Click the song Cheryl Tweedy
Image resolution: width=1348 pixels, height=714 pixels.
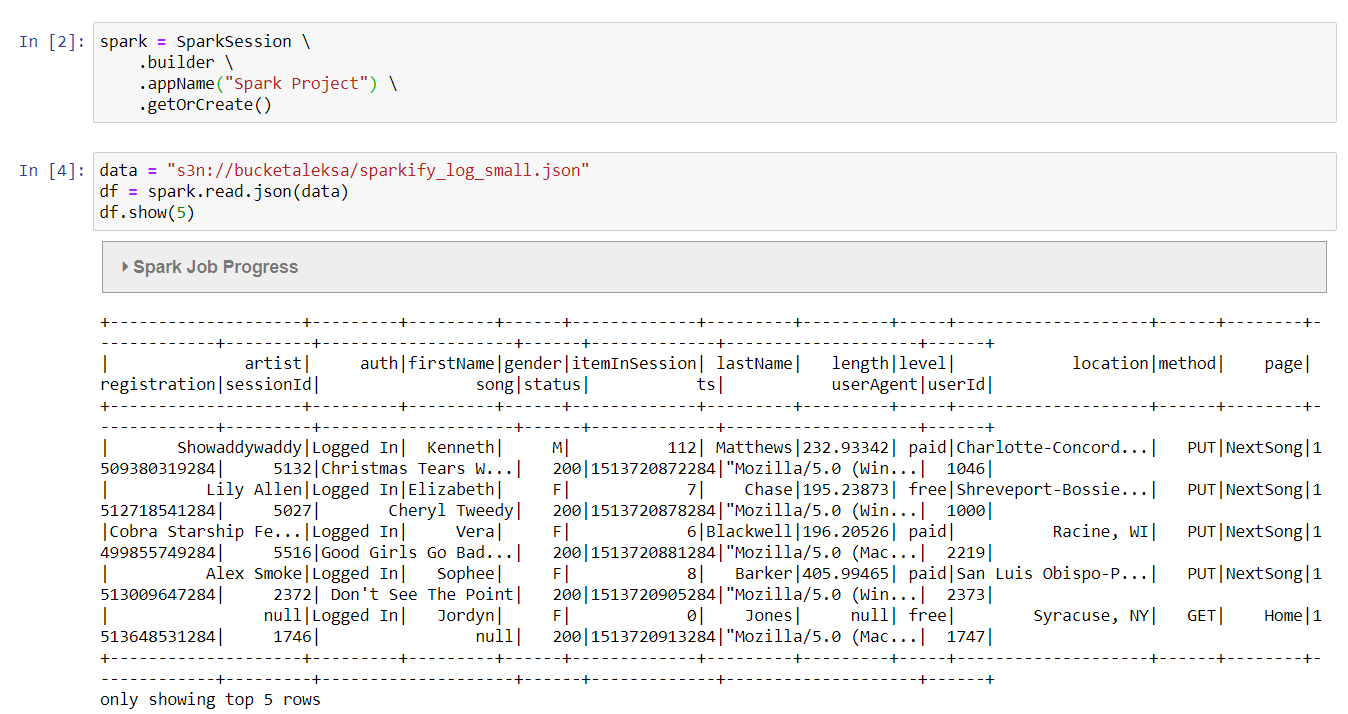pos(451,511)
